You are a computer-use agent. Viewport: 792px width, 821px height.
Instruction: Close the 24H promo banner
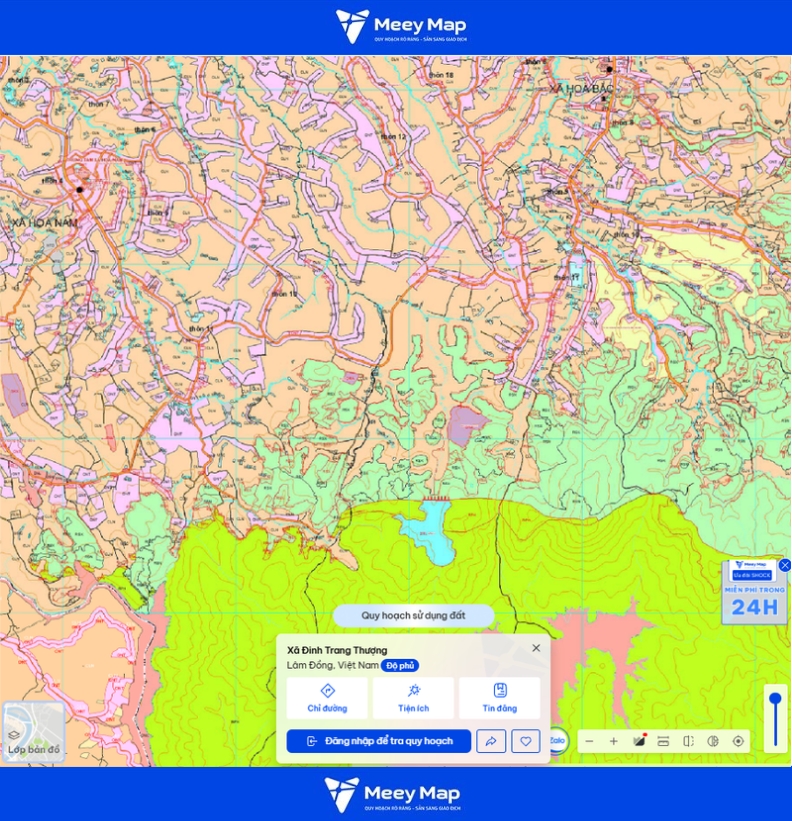pos(784,565)
